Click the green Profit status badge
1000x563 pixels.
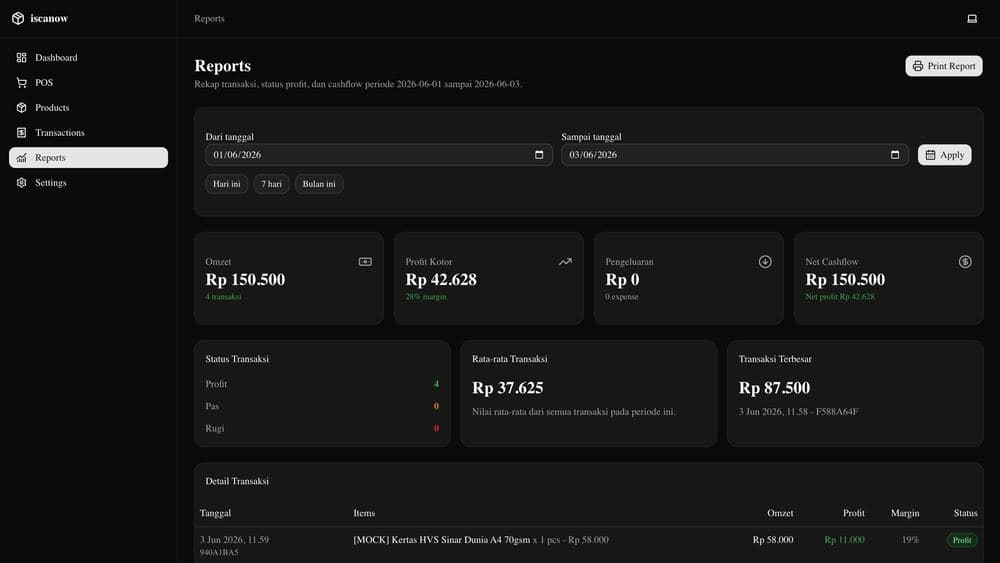tap(962, 540)
